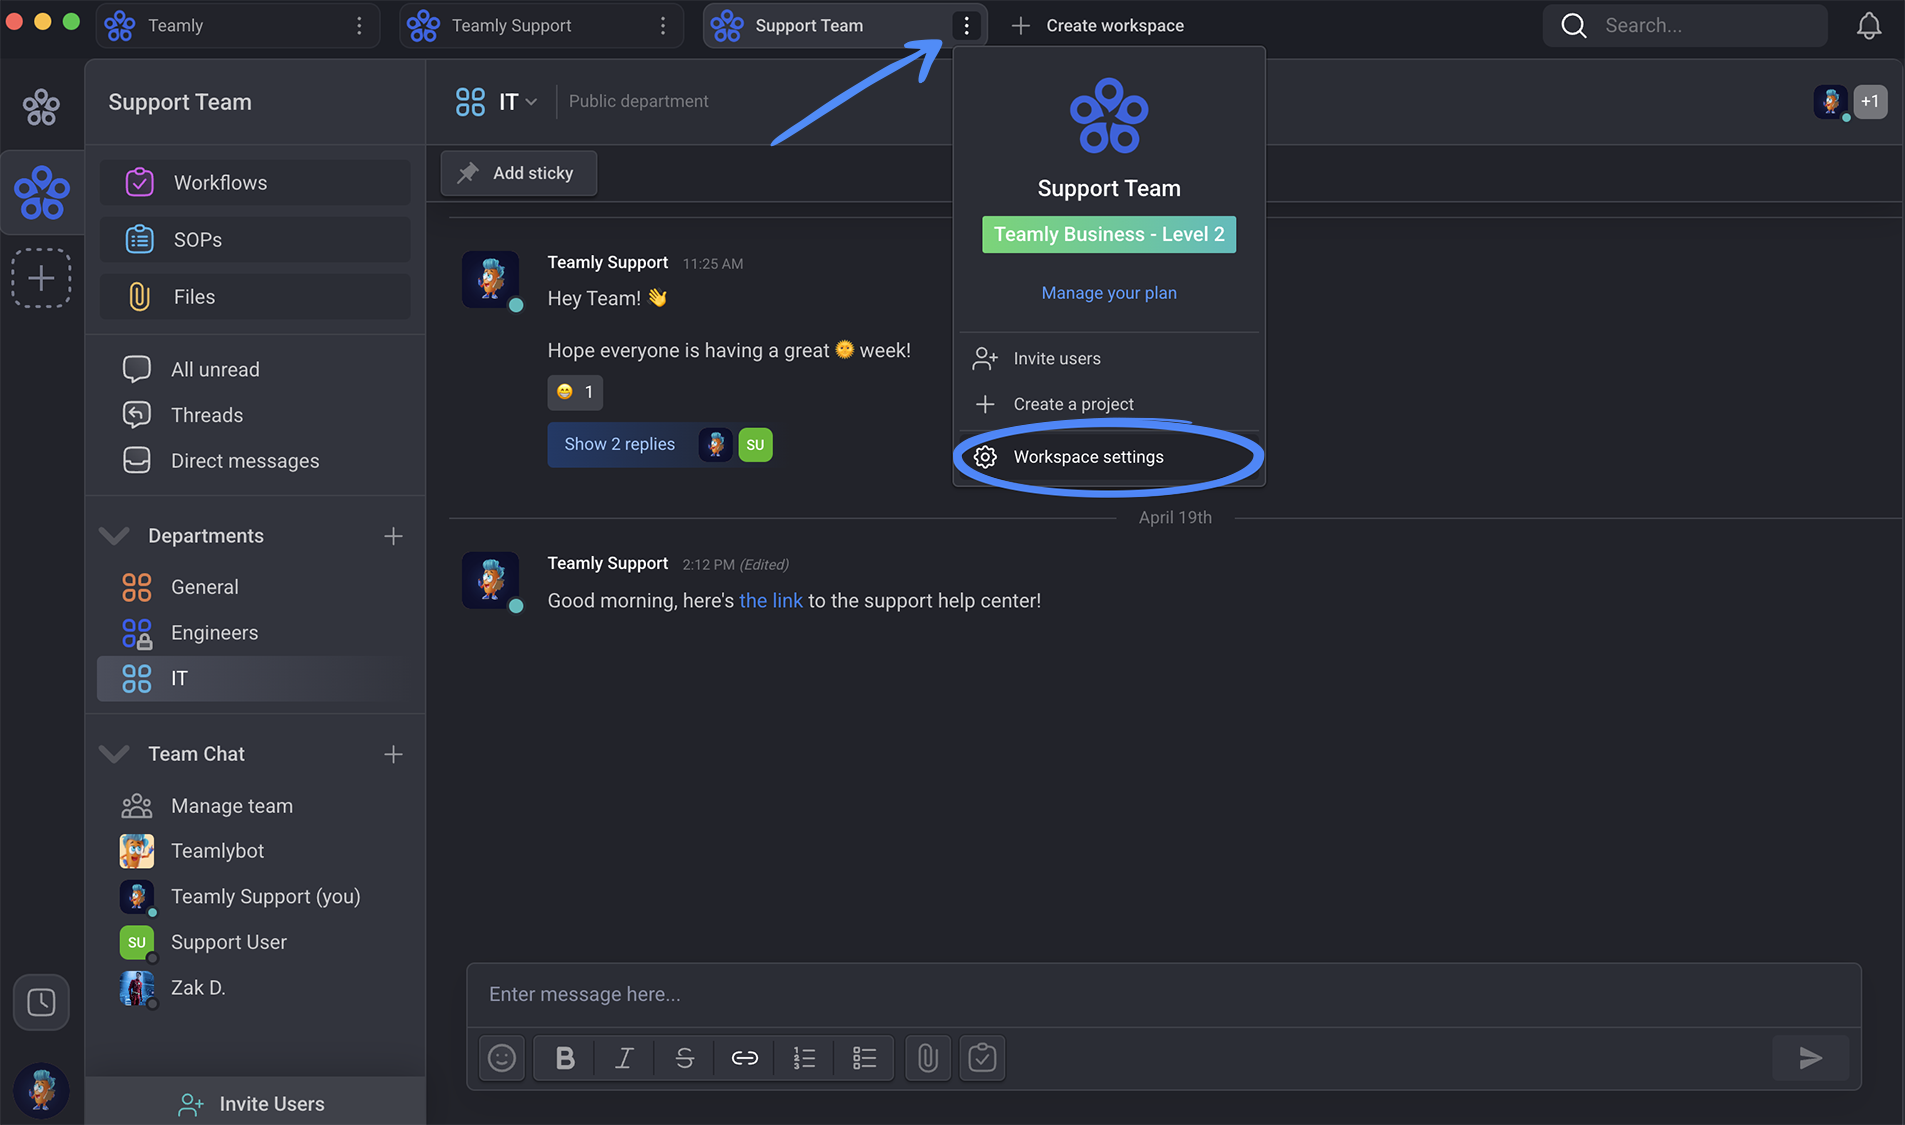This screenshot has height=1125, width=1905.
Task: Click the member avatar in the header
Action: (1831, 101)
